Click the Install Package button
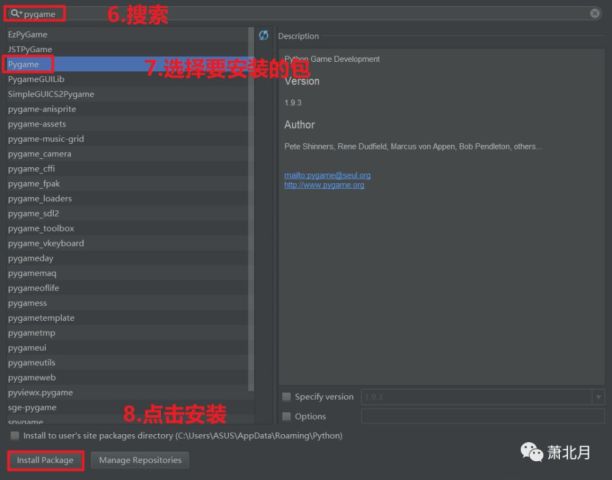The height and width of the screenshot is (480, 612). tap(45, 460)
